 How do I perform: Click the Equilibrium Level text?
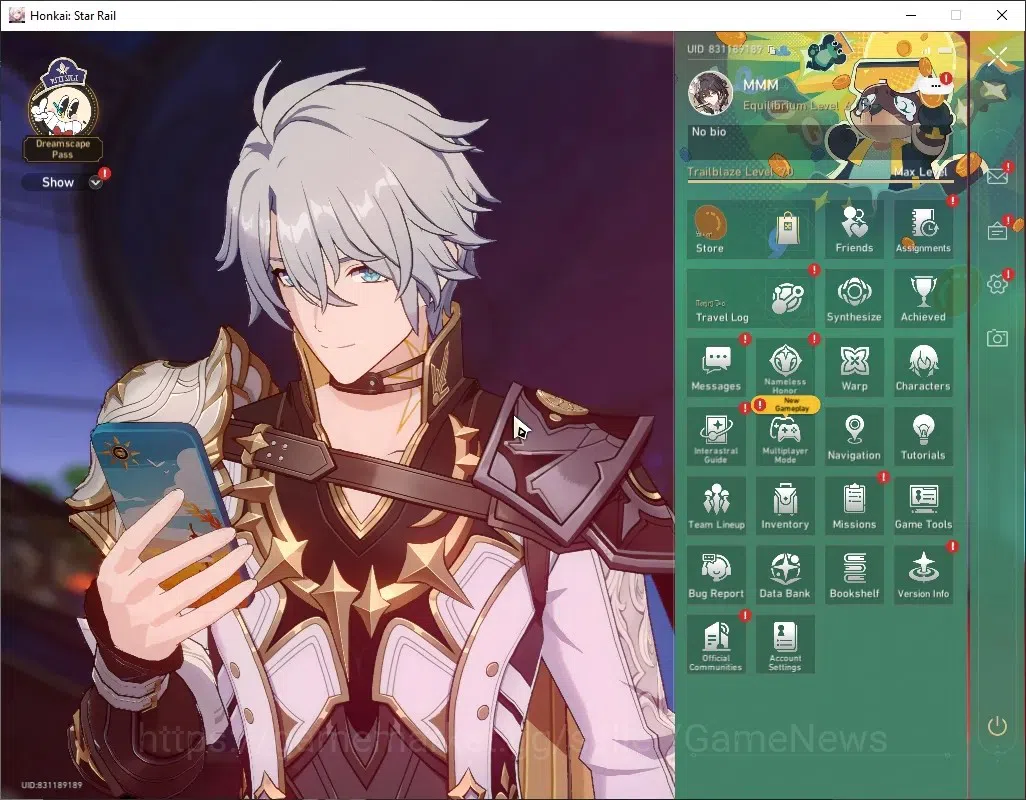797,105
